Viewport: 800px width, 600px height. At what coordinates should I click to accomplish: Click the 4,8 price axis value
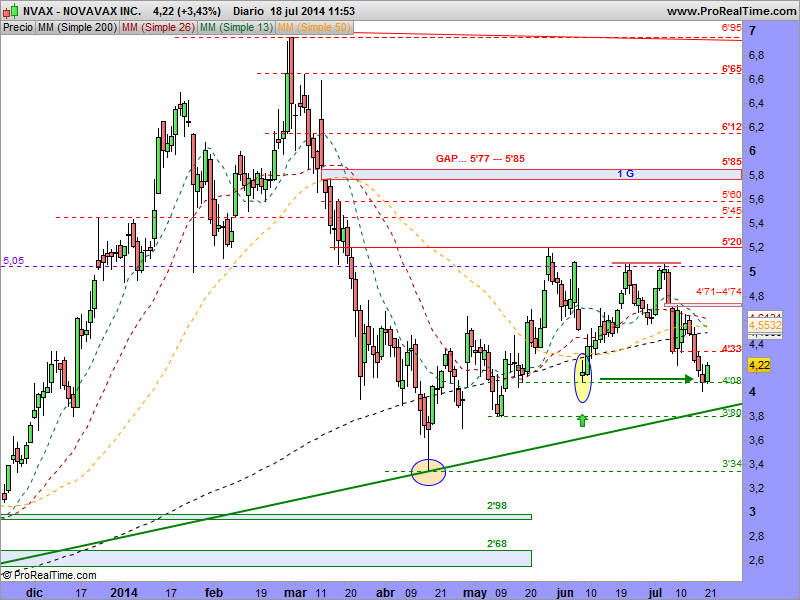coord(757,296)
